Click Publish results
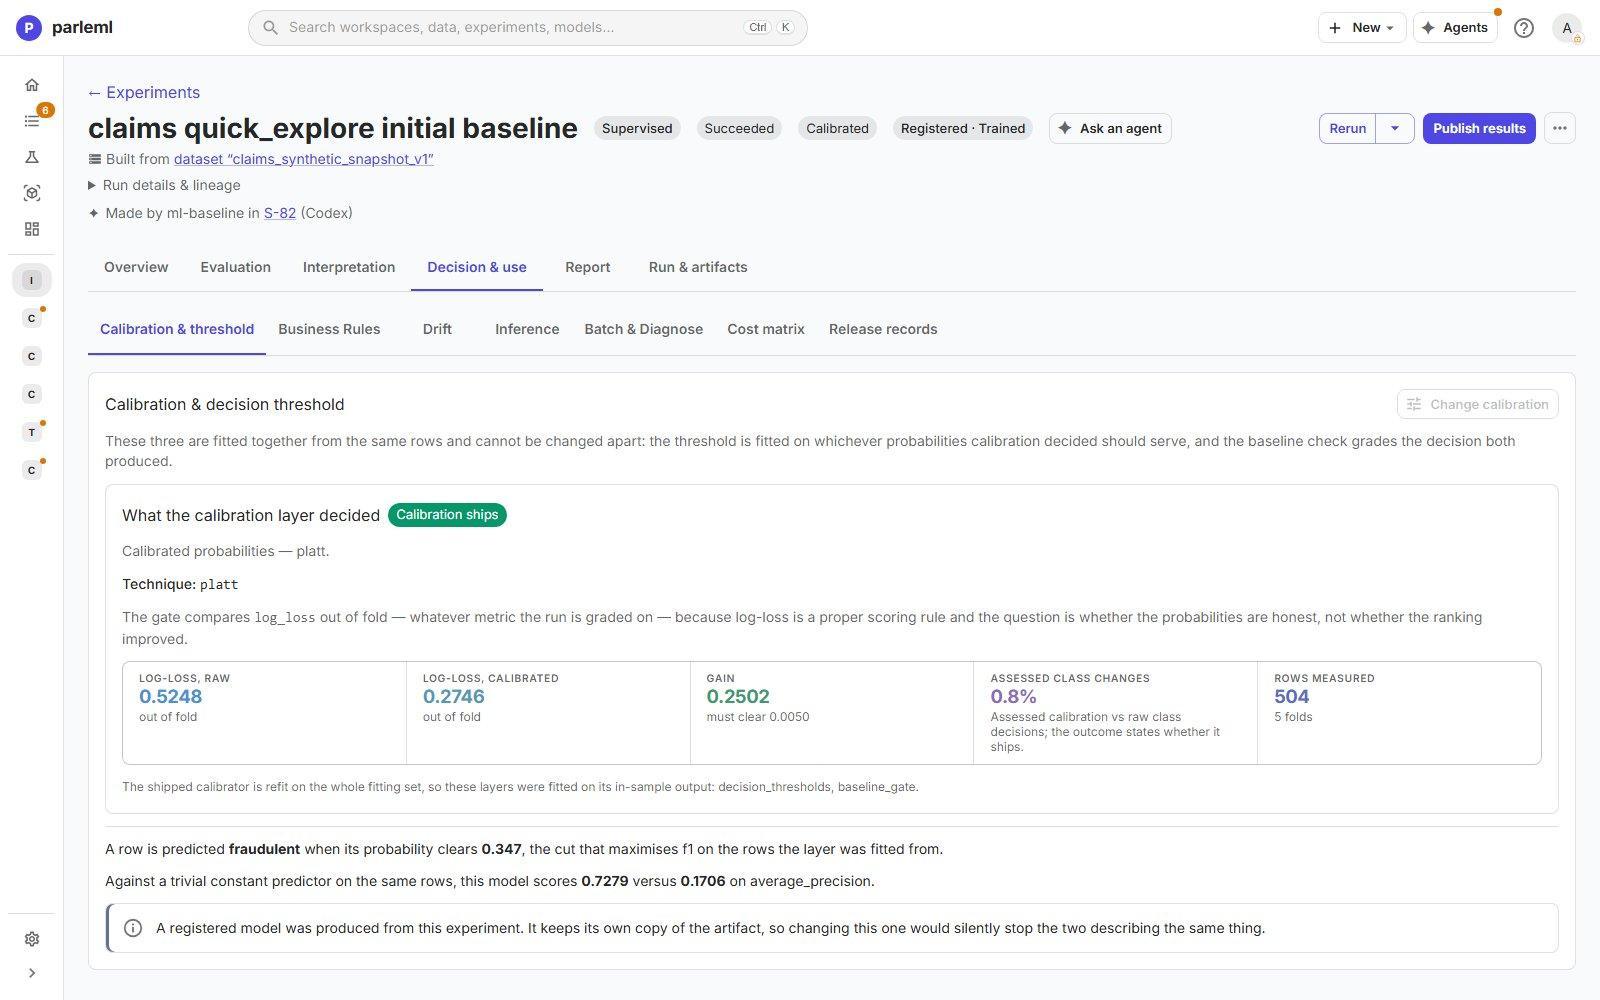Viewport: 1600px width, 1000px height. 1479,128
